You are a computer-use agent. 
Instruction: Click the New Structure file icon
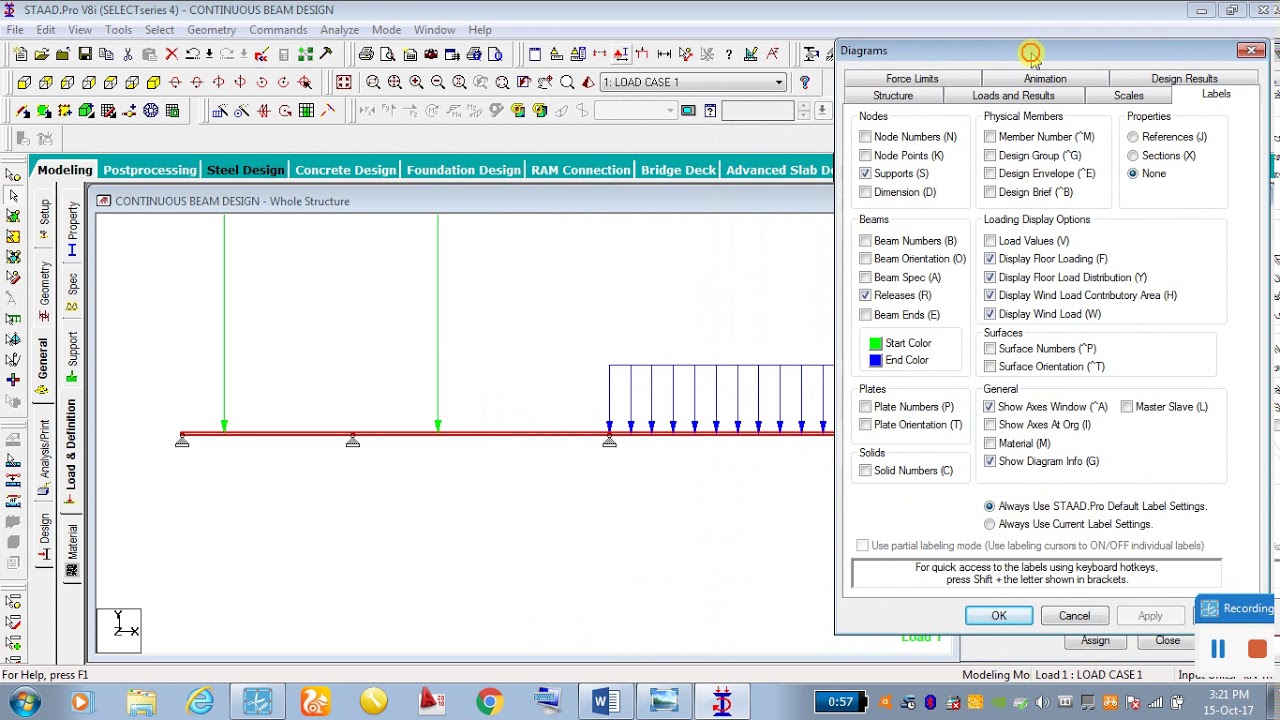click(x=20, y=54)
